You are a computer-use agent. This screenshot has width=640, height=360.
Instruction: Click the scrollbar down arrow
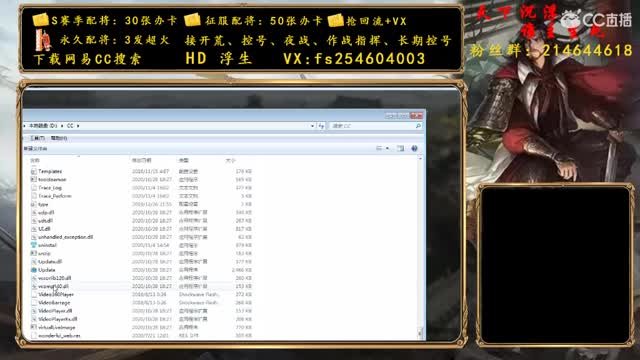click(x=420, y=334)
